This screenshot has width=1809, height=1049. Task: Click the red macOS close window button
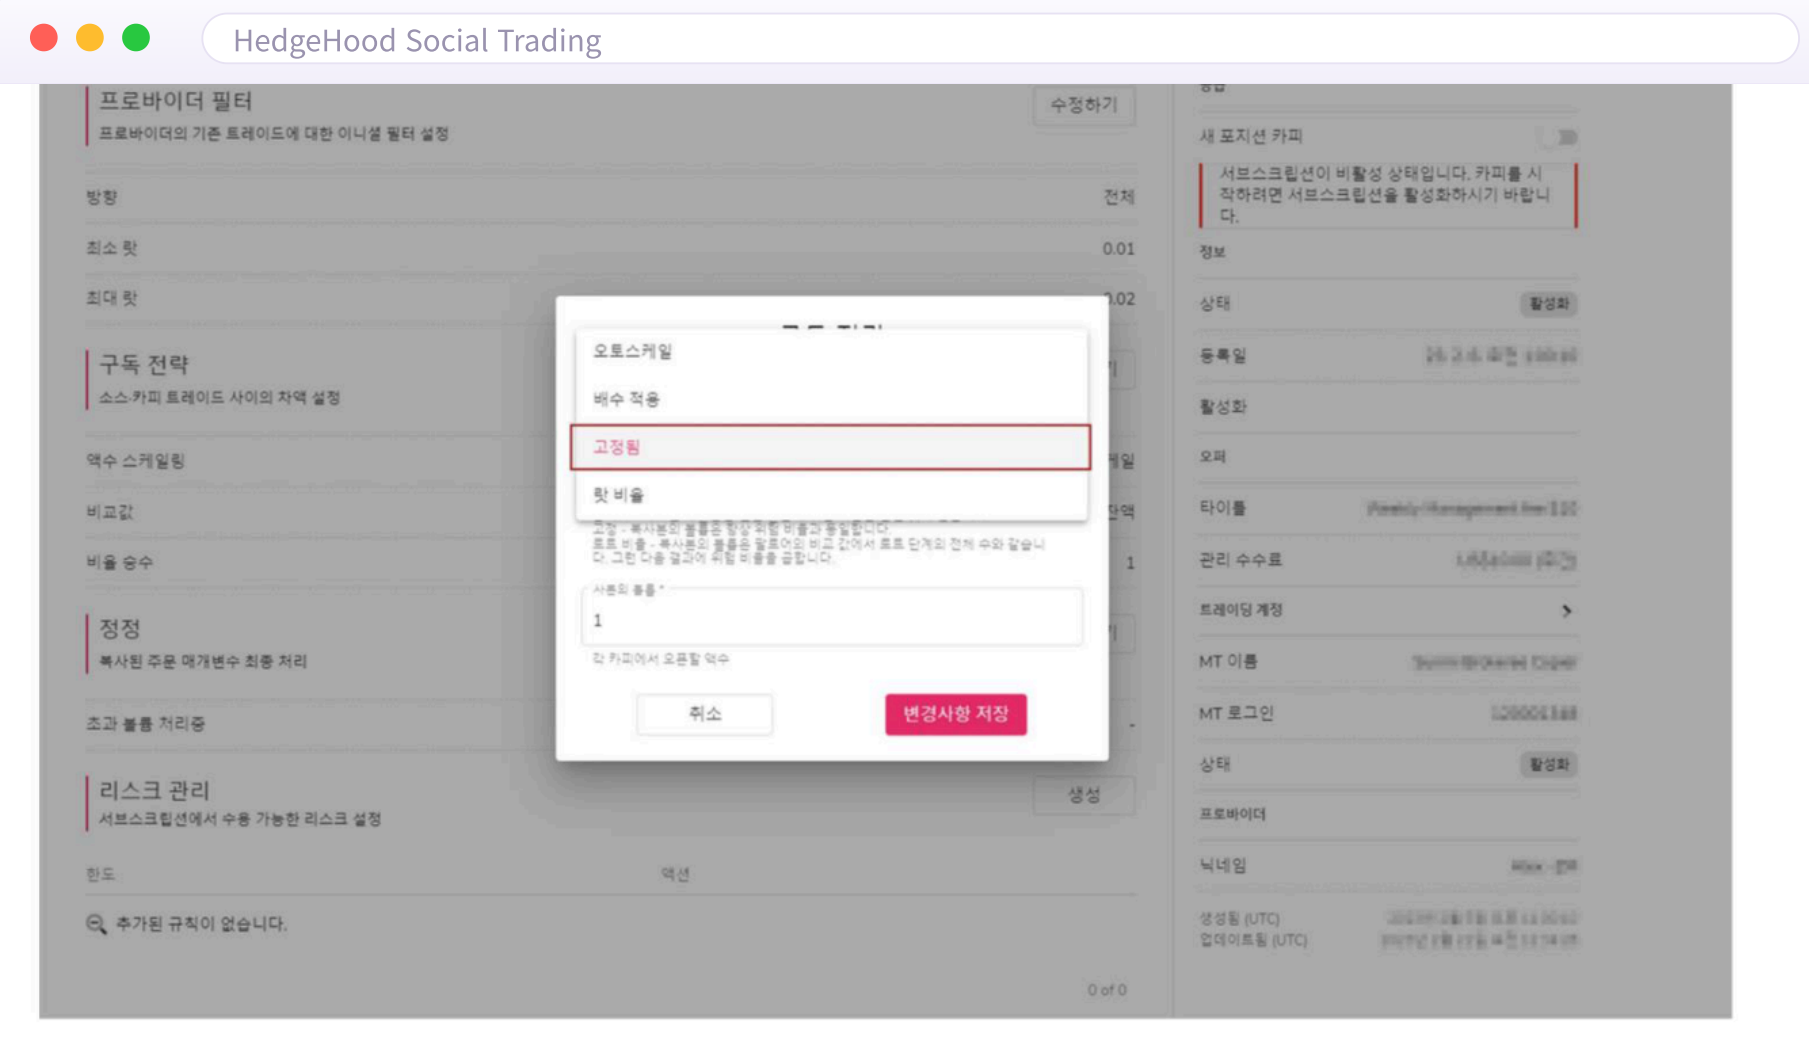point(44,38)
